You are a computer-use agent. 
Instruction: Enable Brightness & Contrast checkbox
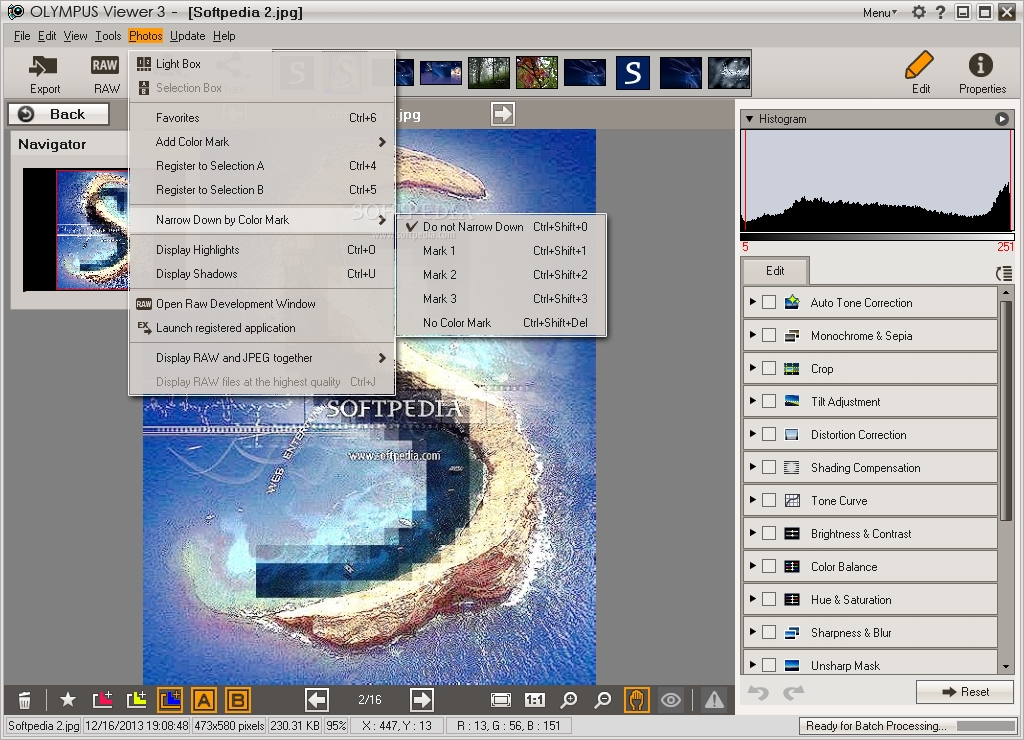click(x=769, y=533)
